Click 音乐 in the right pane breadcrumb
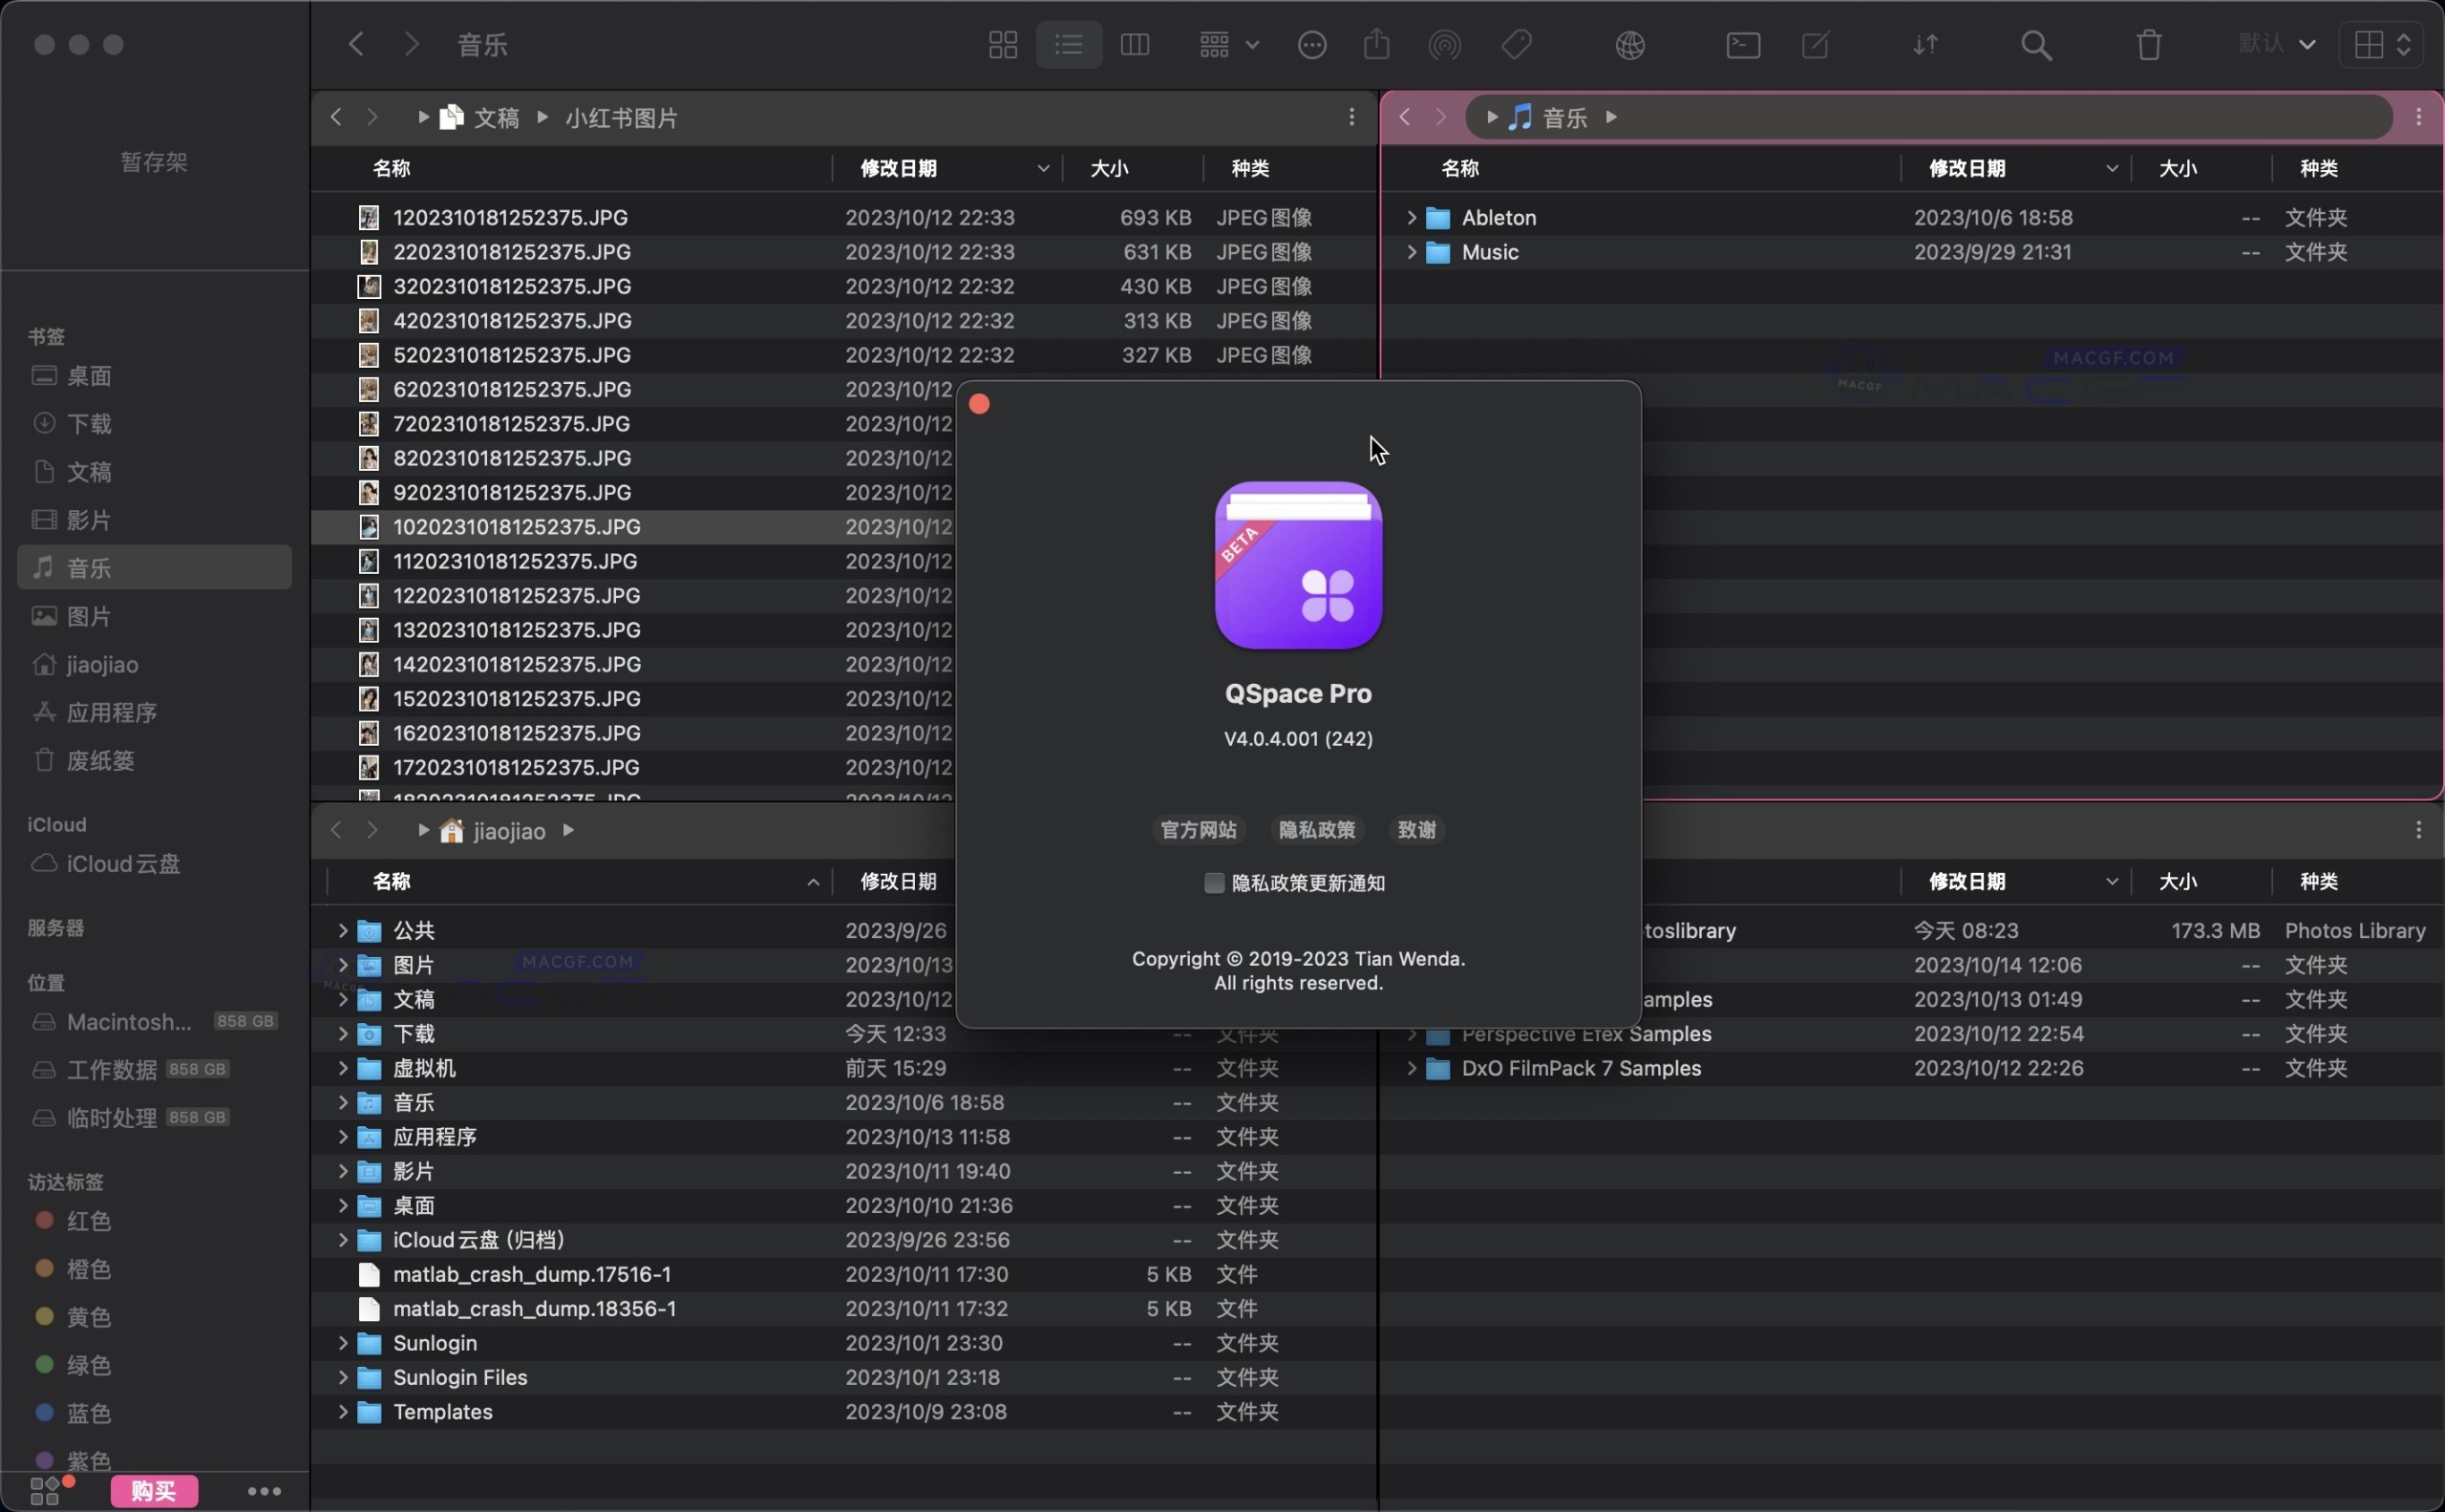Screen dimensions: 2445x1512 click(x=1564, y=117)
